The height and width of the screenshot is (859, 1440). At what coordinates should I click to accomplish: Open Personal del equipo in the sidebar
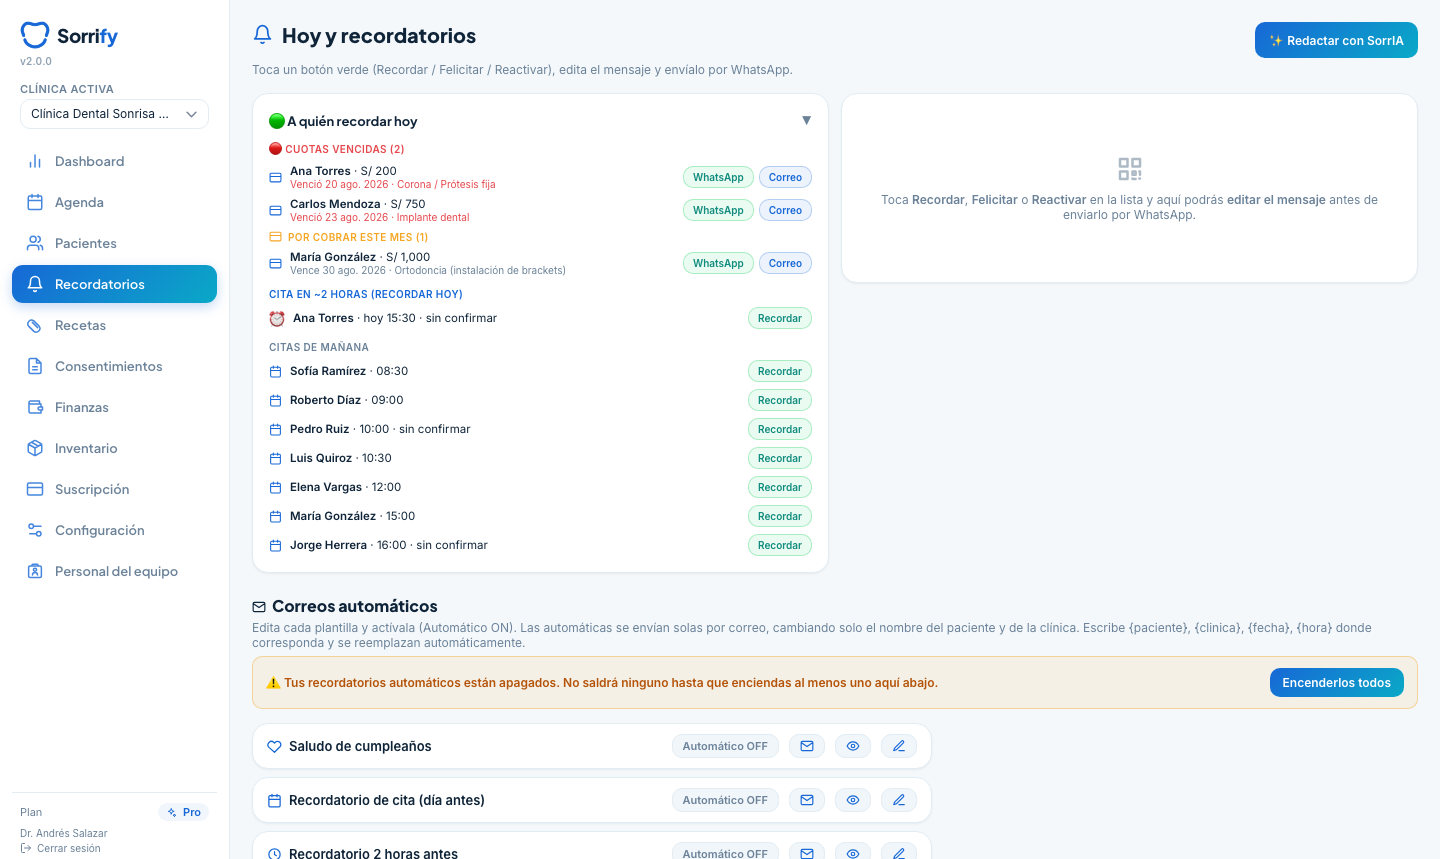114,571
